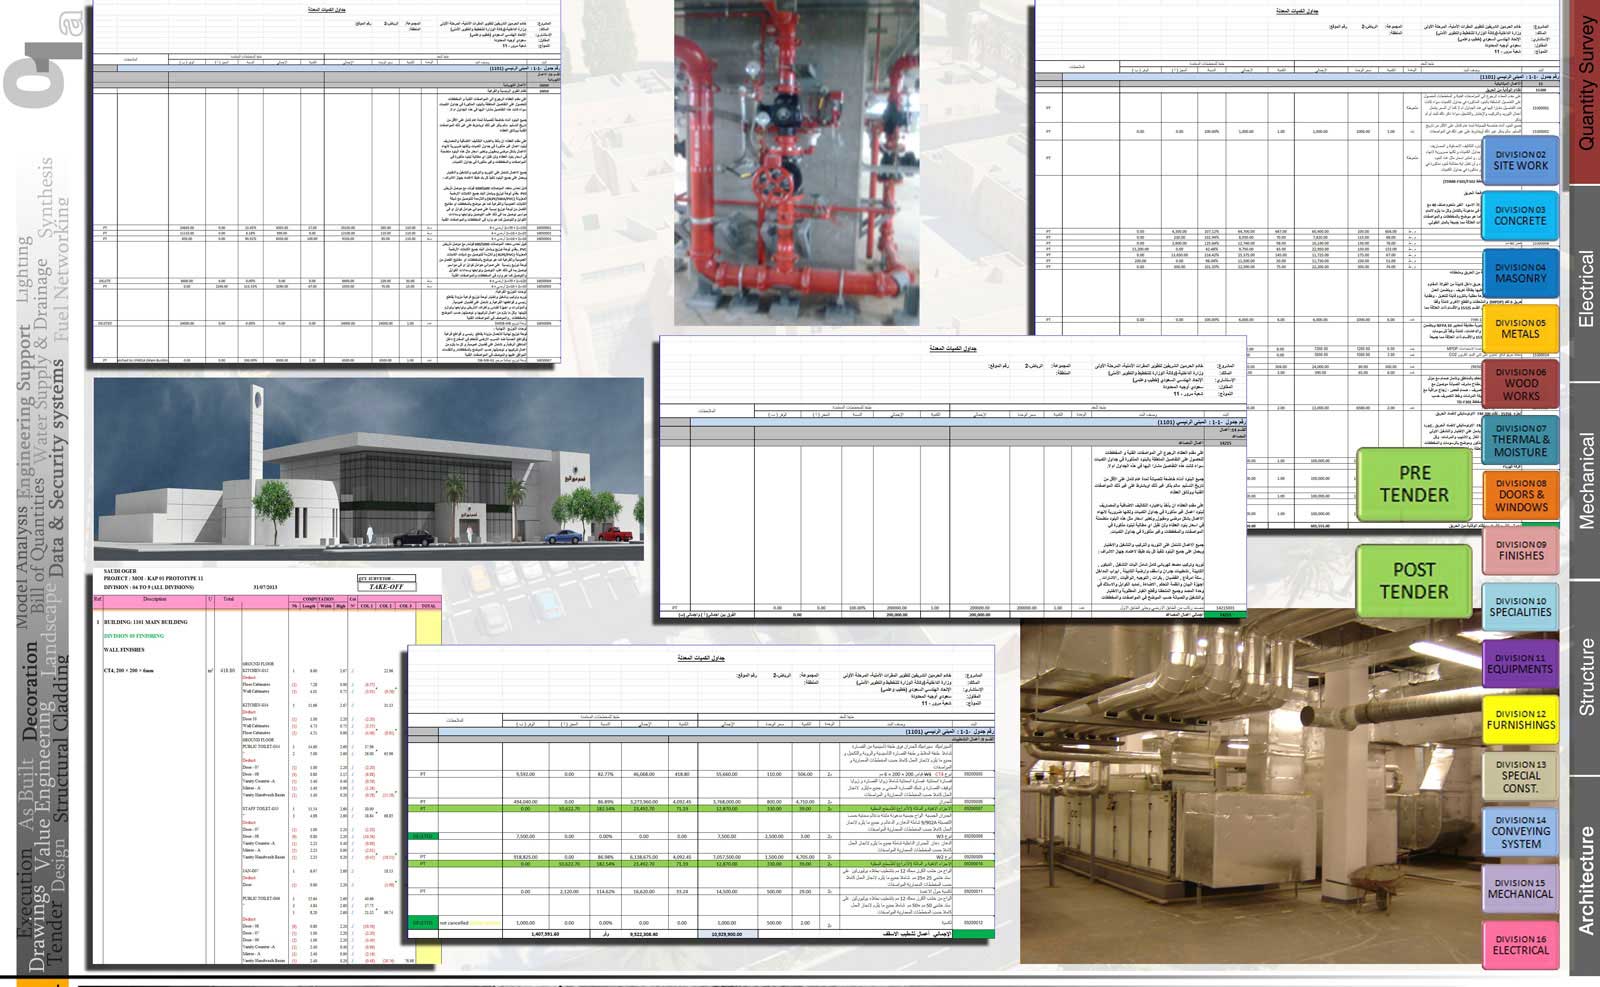Image resolution: width=1600 pixels, height=987 pixels.
Task: Select the Division 03 Concrete button
Action: coord(1520,216)
